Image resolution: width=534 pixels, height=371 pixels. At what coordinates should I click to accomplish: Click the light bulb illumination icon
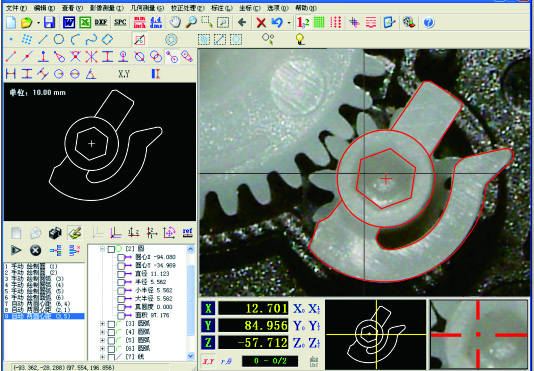[299, 40]
